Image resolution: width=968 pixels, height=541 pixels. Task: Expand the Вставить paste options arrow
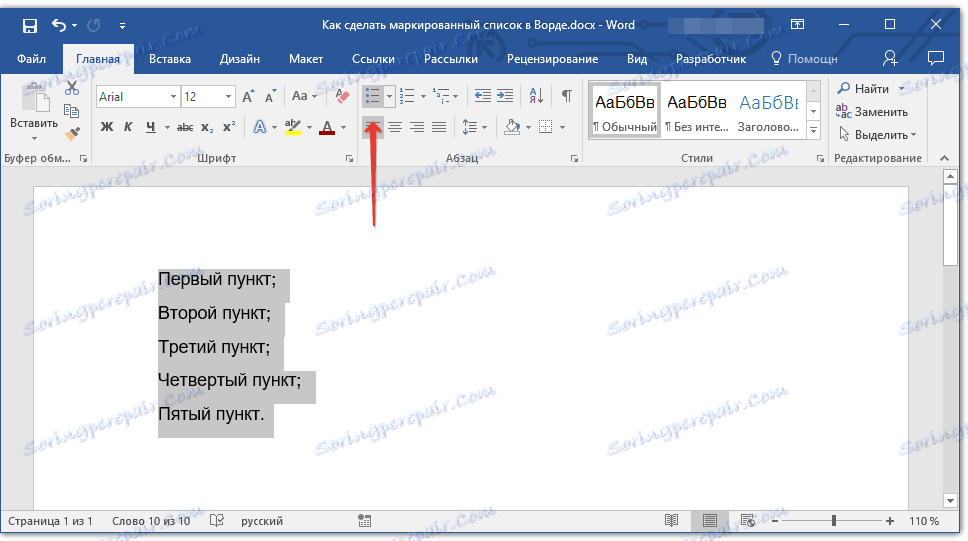(34, 138)
